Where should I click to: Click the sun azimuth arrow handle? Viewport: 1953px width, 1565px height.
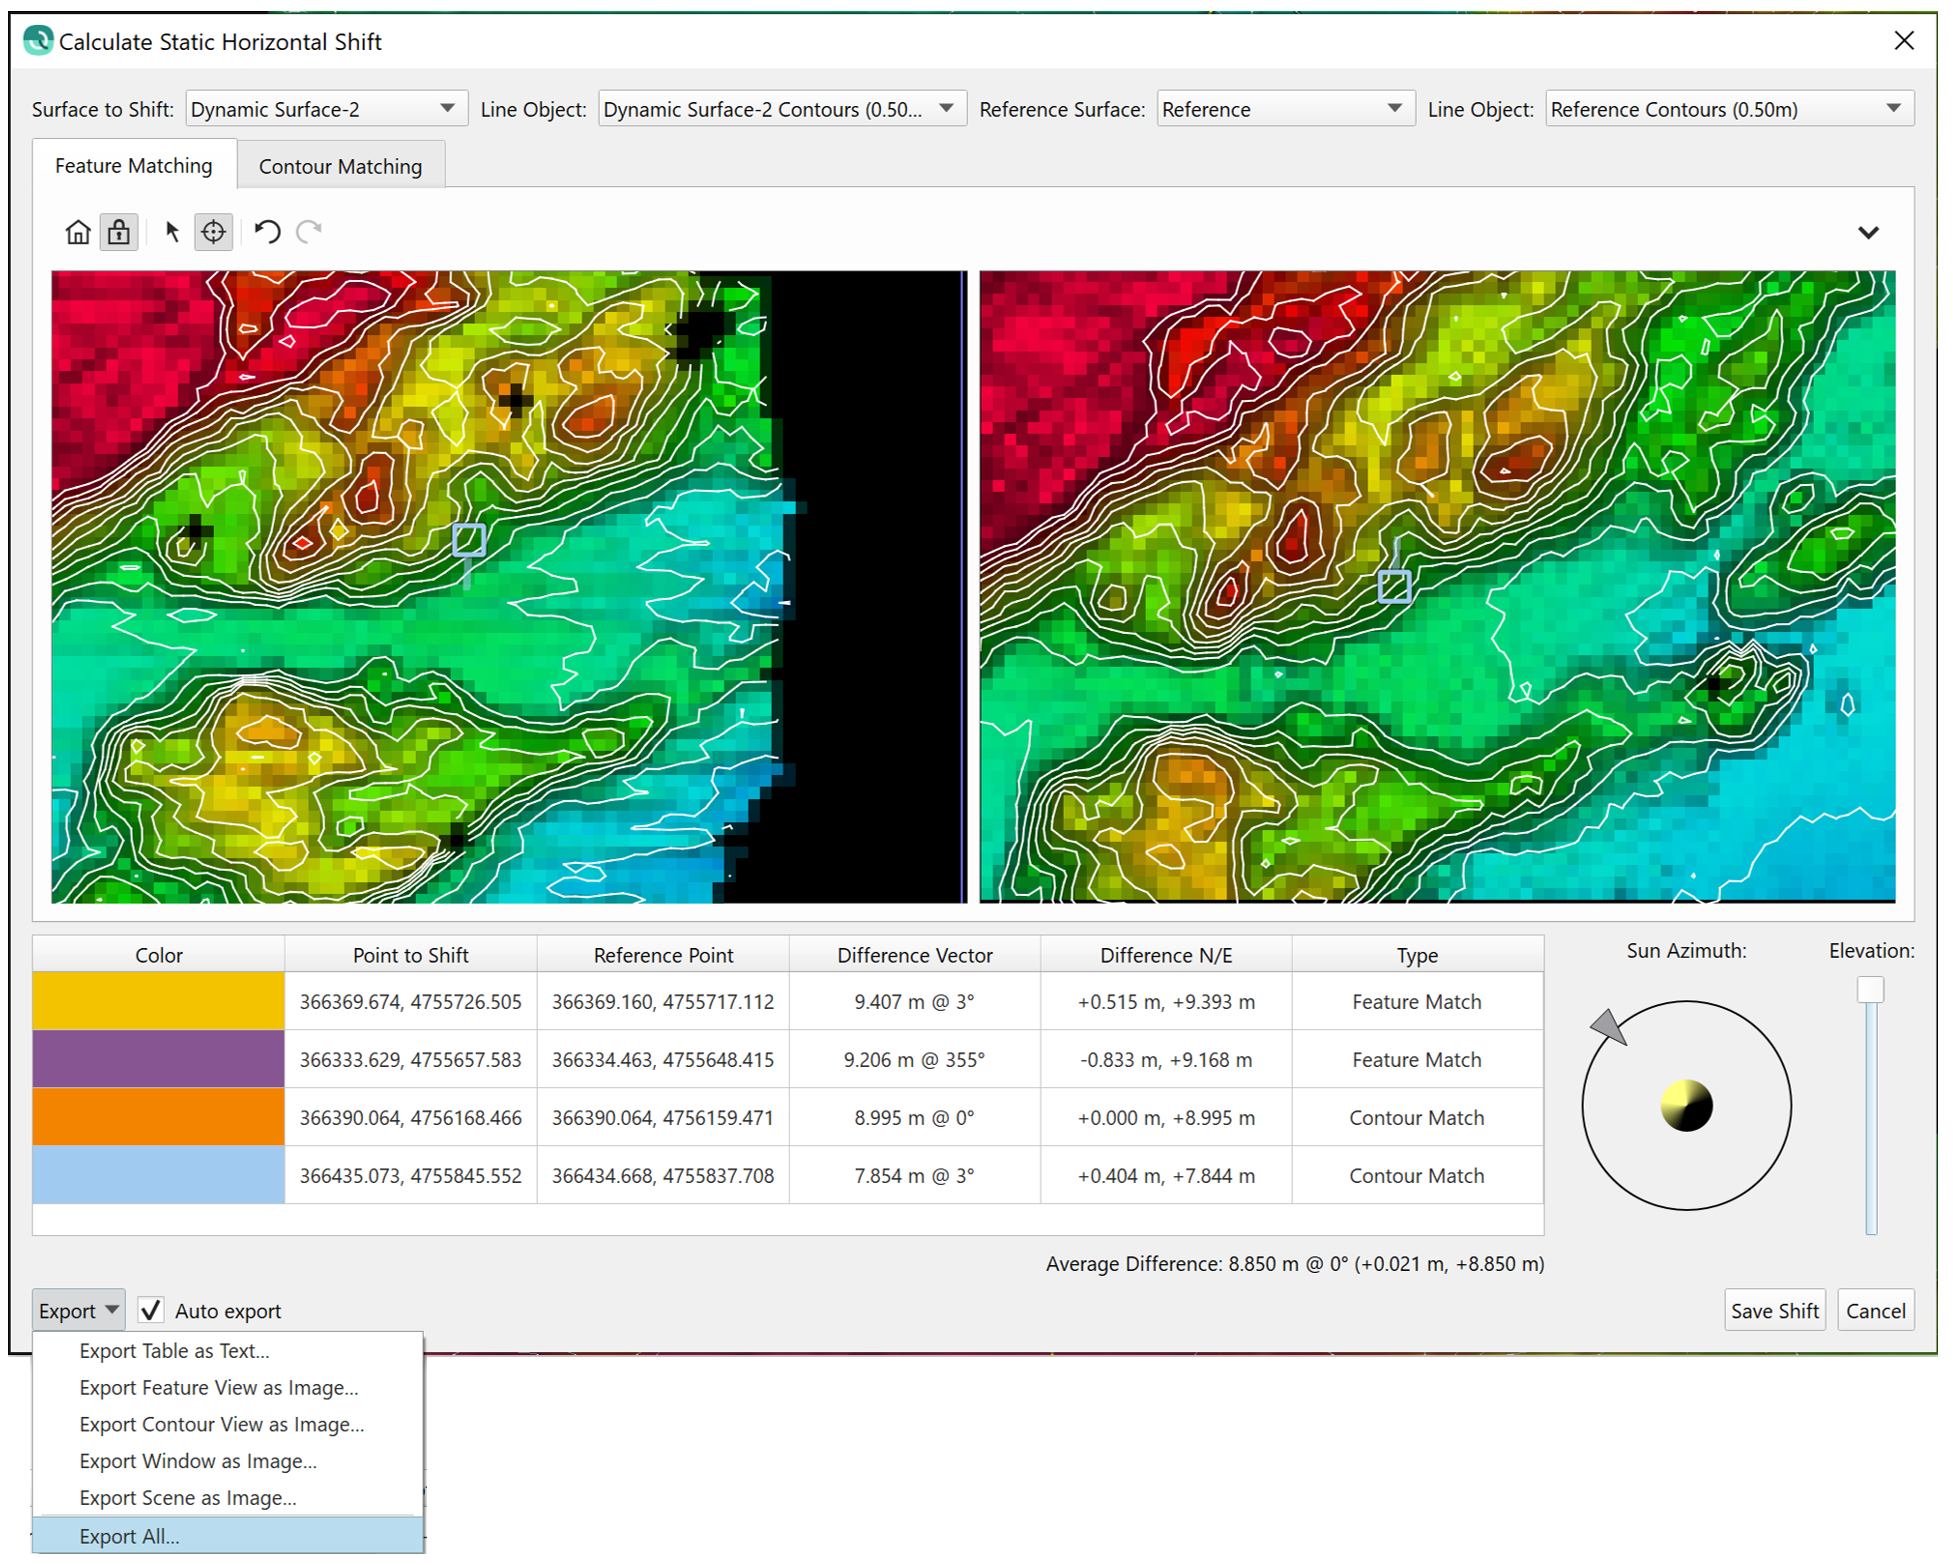click(1609, 1026)
